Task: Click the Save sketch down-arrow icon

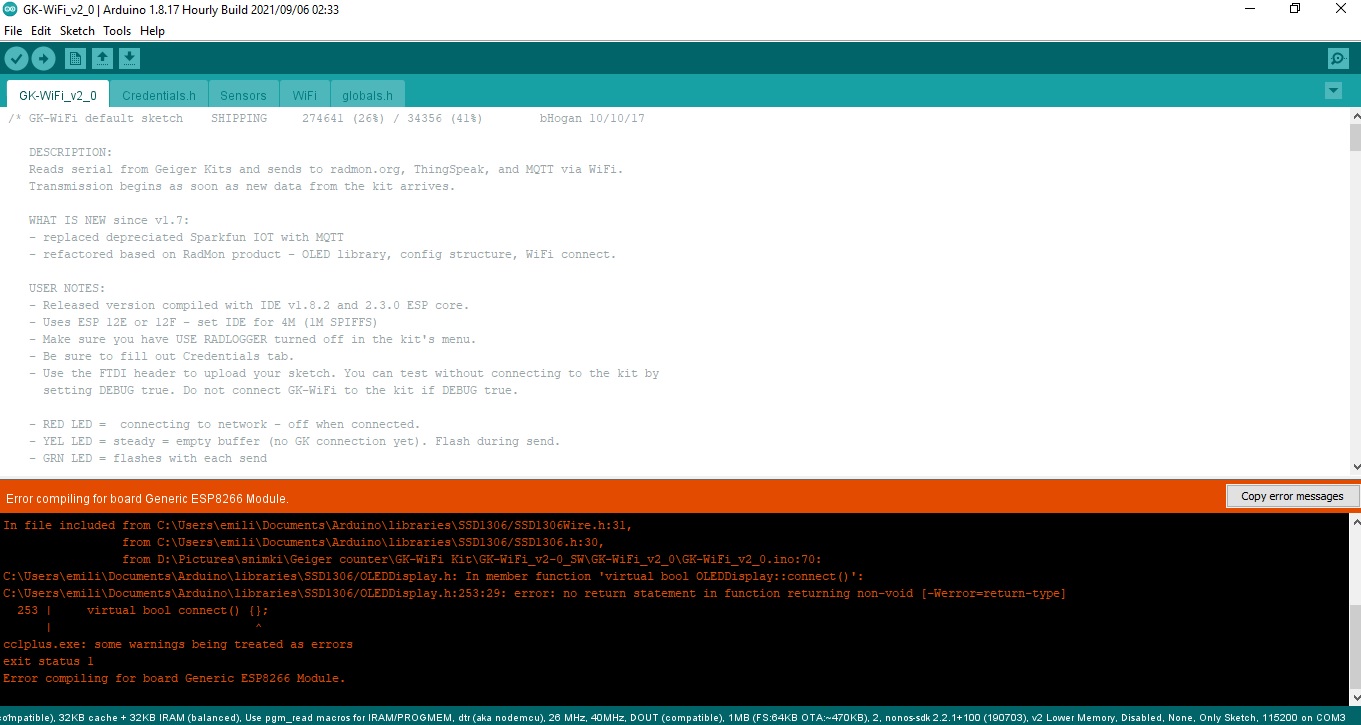Action: [129, 59]
